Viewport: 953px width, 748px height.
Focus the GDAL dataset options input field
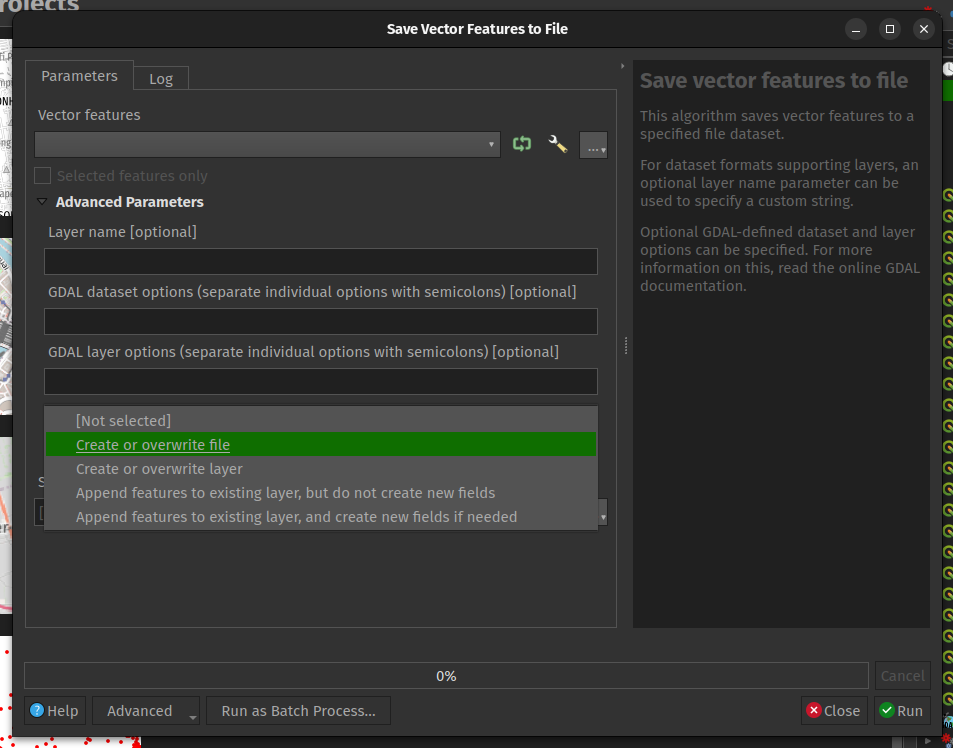[320, 322]
